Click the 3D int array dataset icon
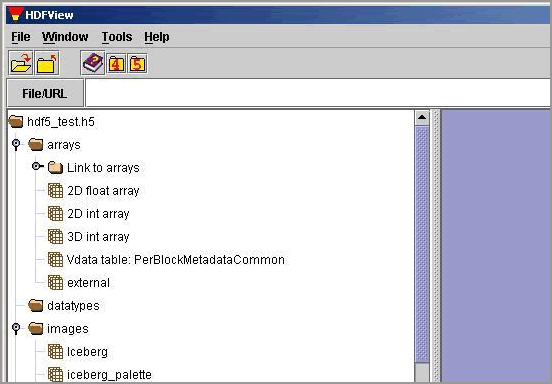The height and width of the screenshot is (384, 552). point(55,237)
